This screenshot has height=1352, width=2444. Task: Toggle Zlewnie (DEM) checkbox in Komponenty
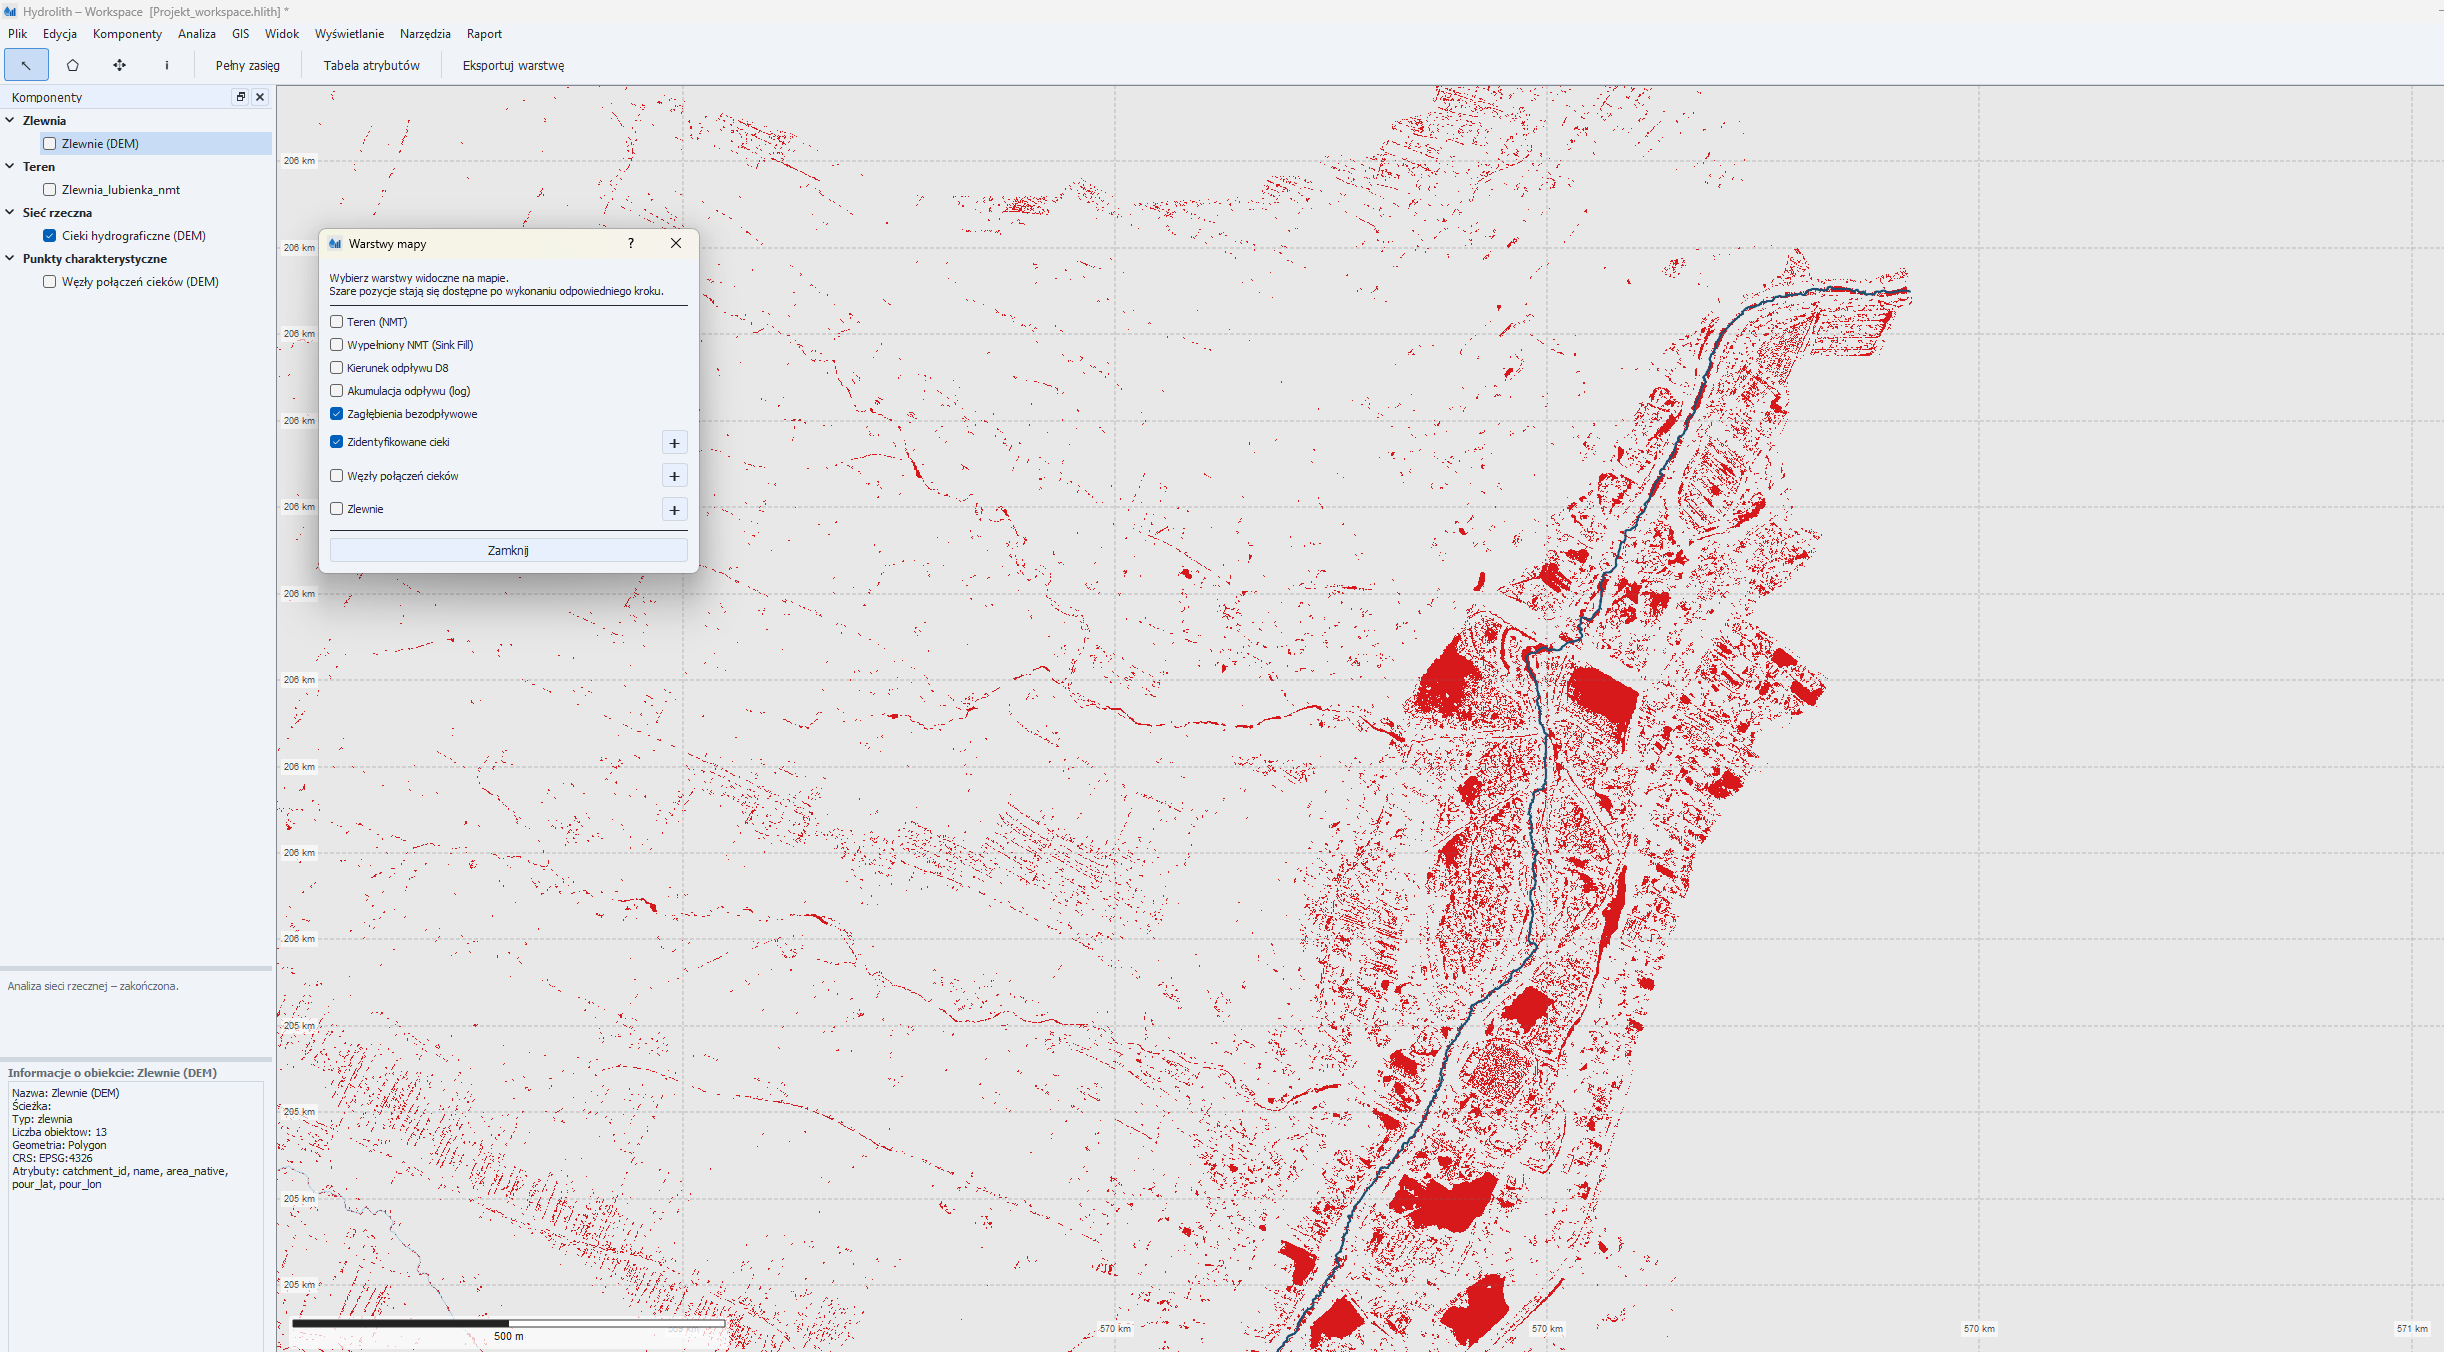point(49,143)
